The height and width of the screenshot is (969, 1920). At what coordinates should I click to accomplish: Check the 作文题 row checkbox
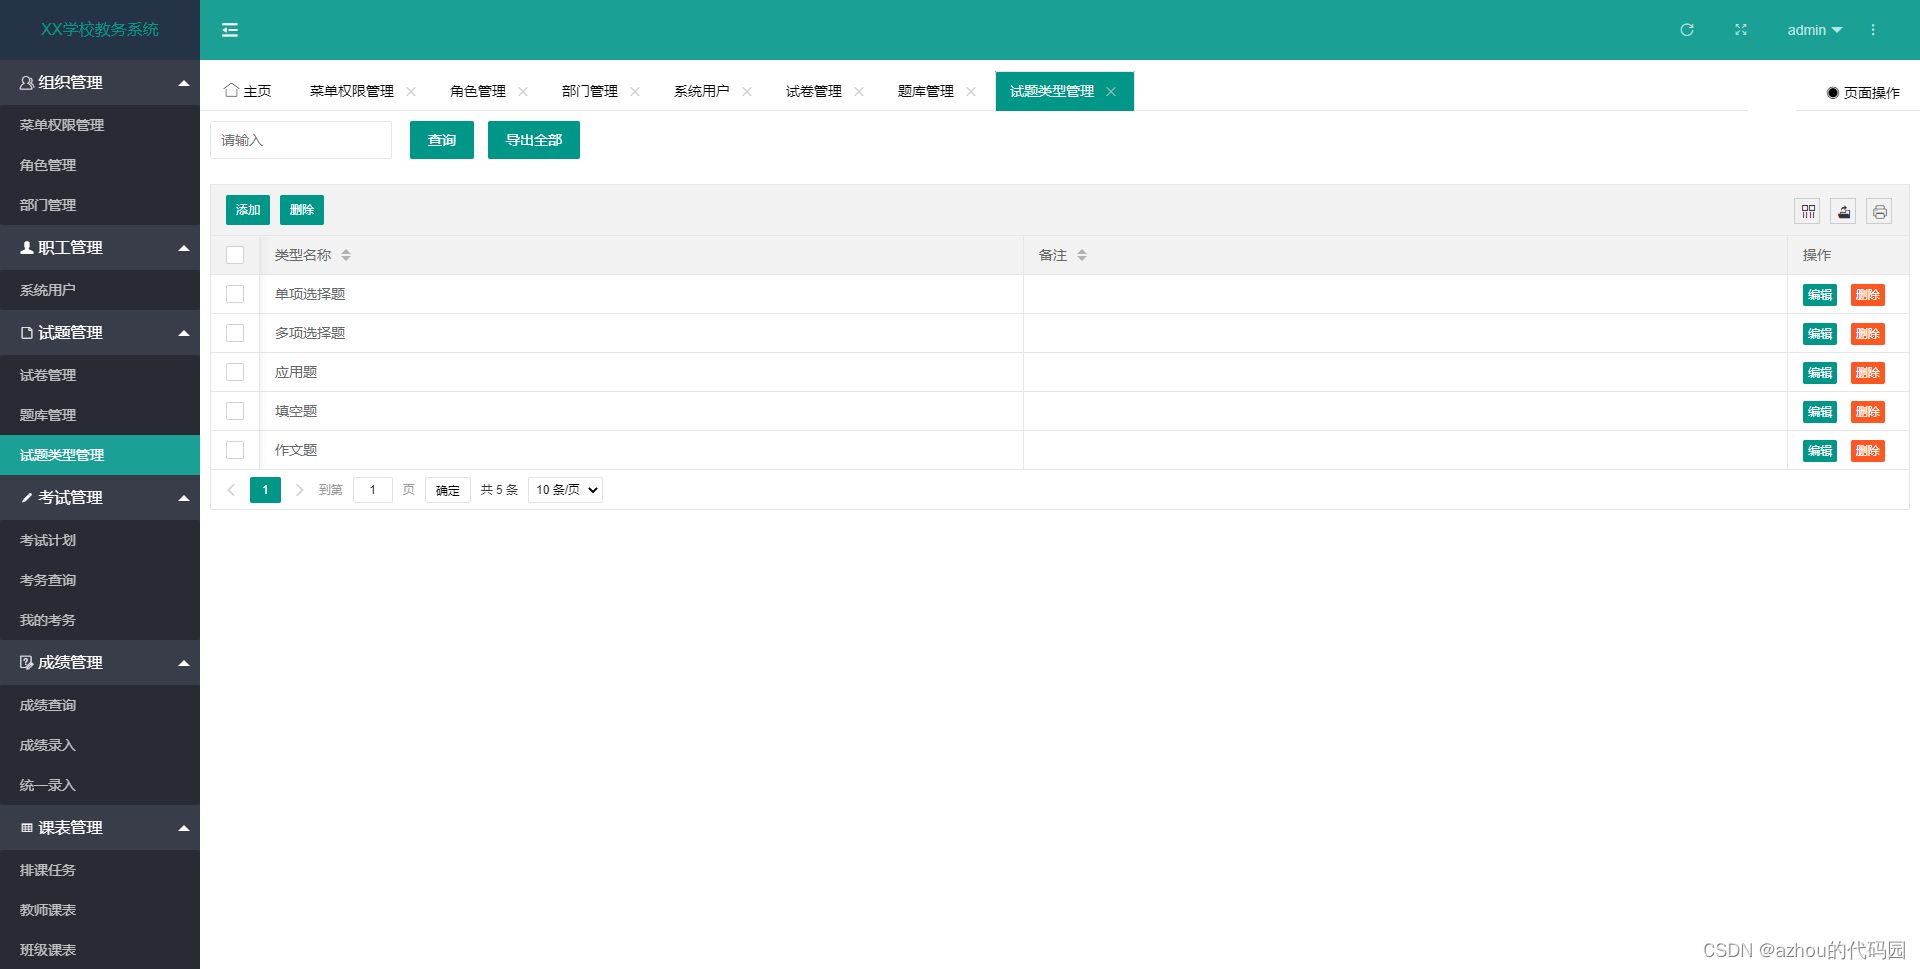235,450
